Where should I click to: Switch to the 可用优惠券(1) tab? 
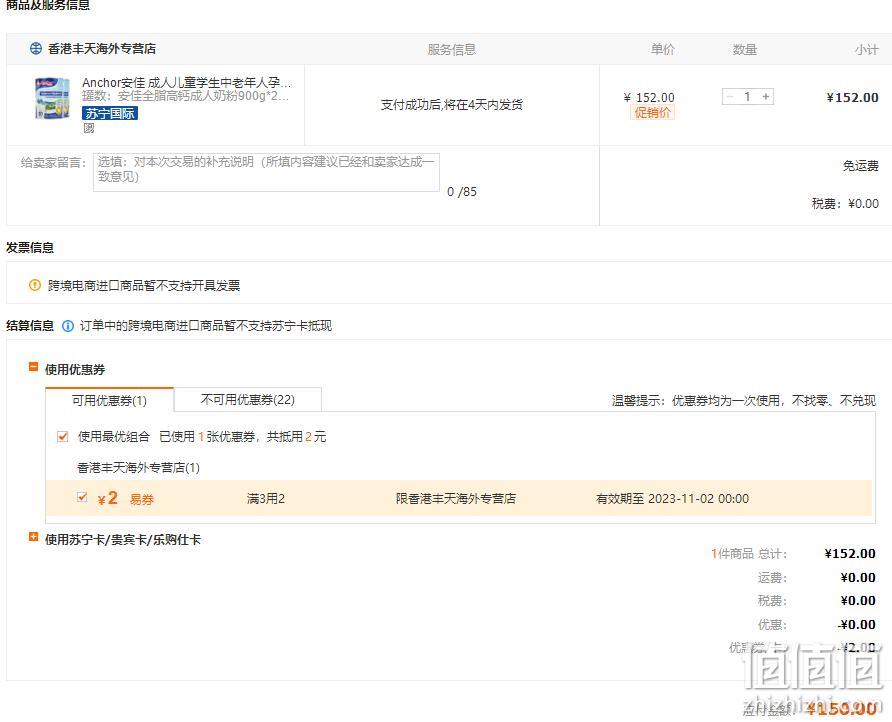click(x=109, y=400)
